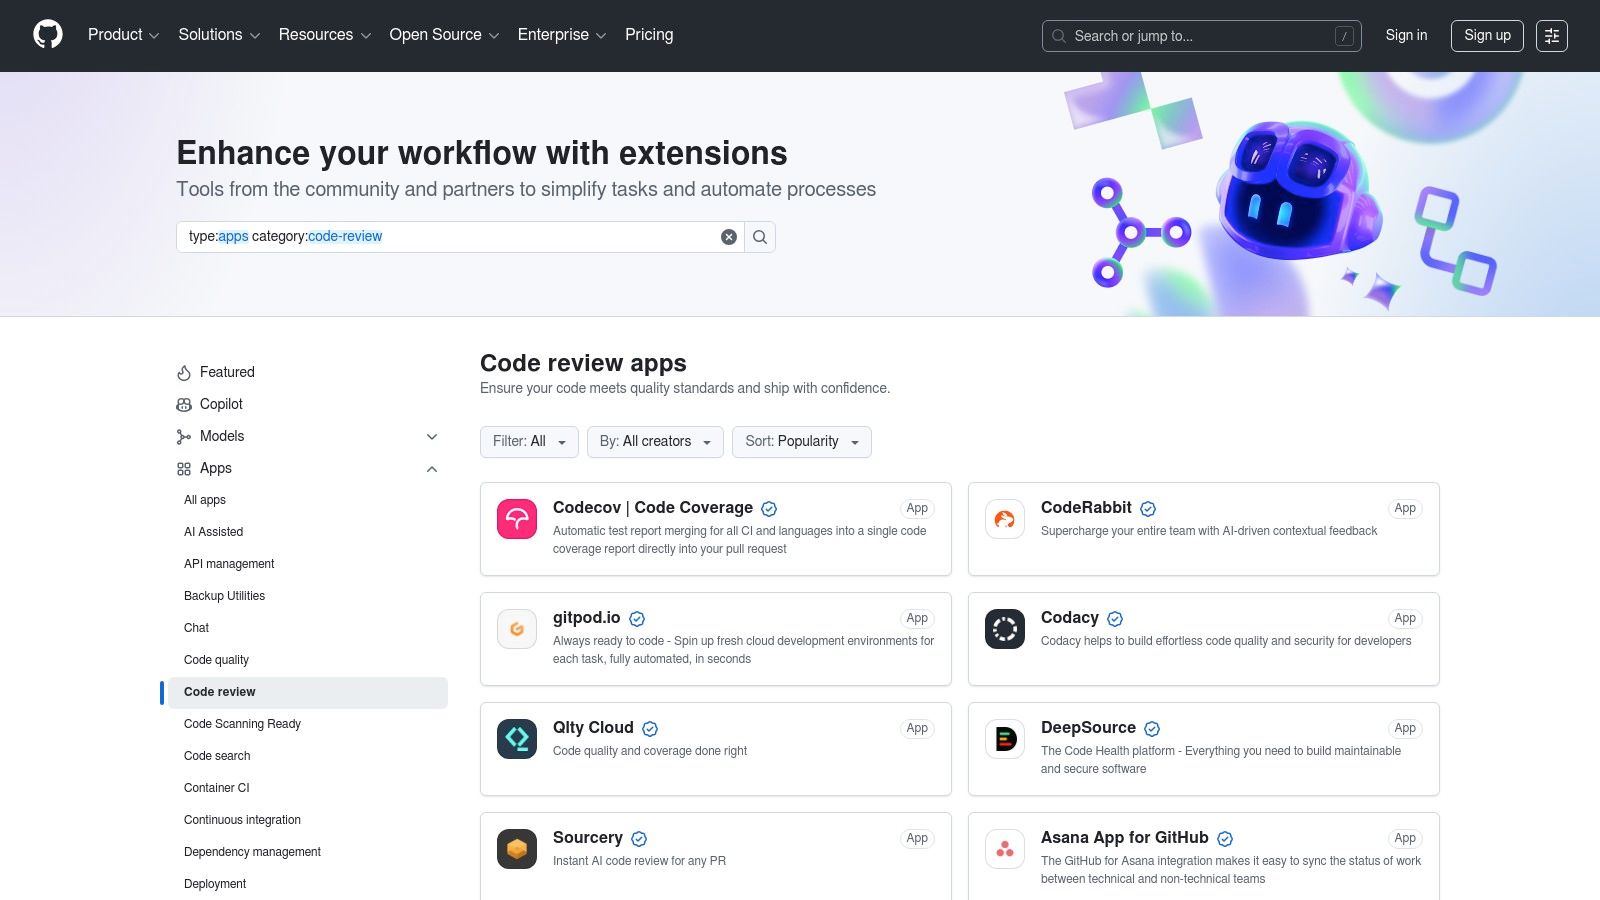The height and width of the screenshot is (900, 1600).
Task: Open the Asana App for GitHub logo
Action: [x=1005, y=849]
